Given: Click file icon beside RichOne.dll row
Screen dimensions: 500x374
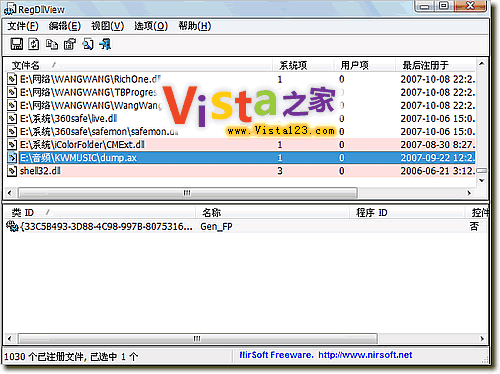Looking at the screenshot, I should pos(12,79).
